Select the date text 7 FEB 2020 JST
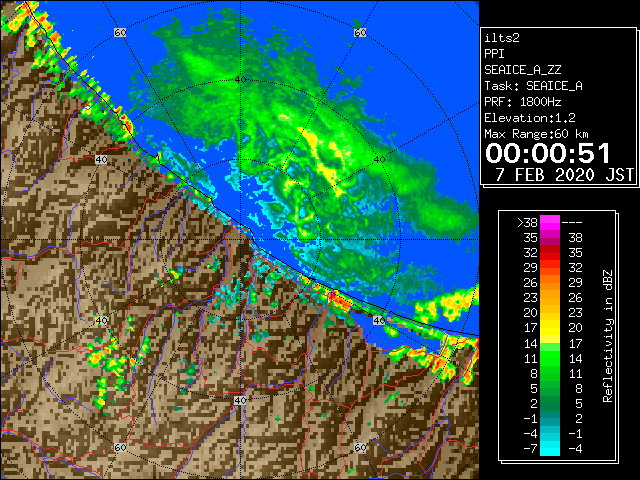 point(564,175)
